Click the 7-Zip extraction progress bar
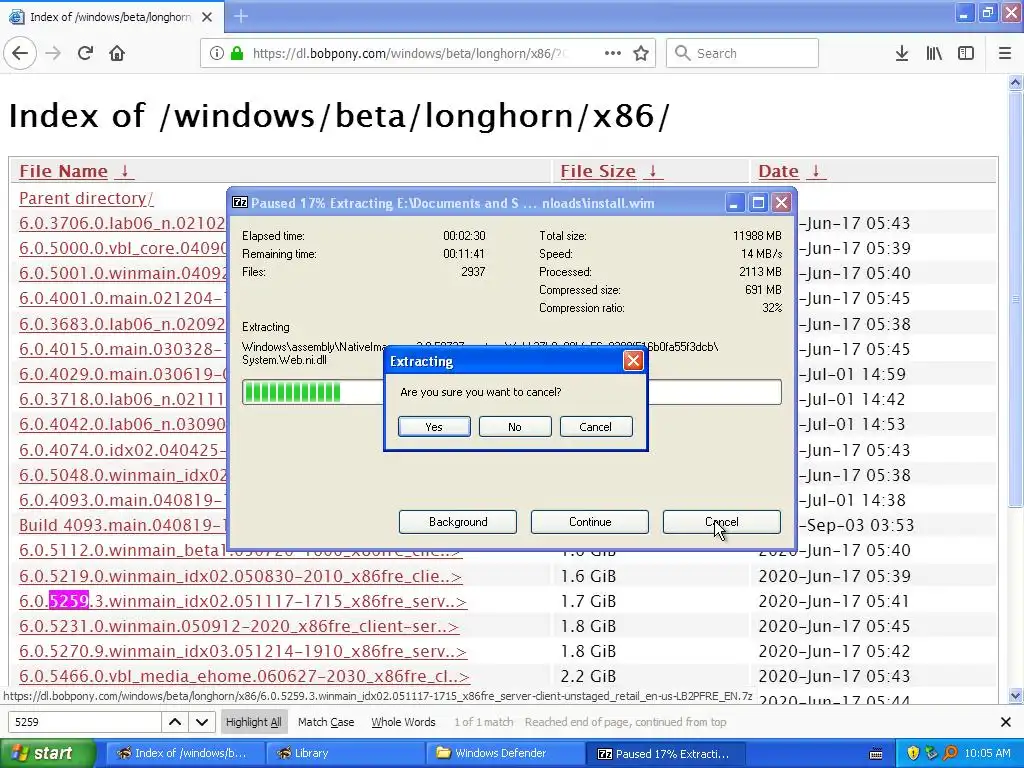1024x768 pixels. coord(511,392)
